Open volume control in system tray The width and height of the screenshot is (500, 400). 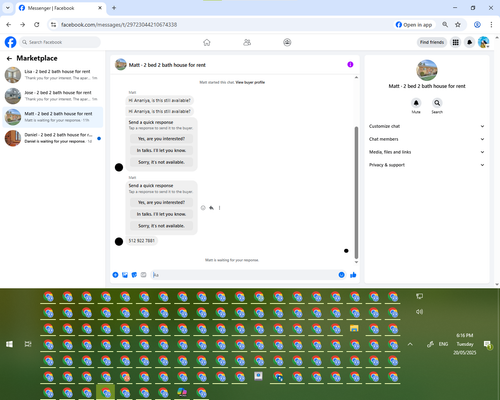point(419,312)
